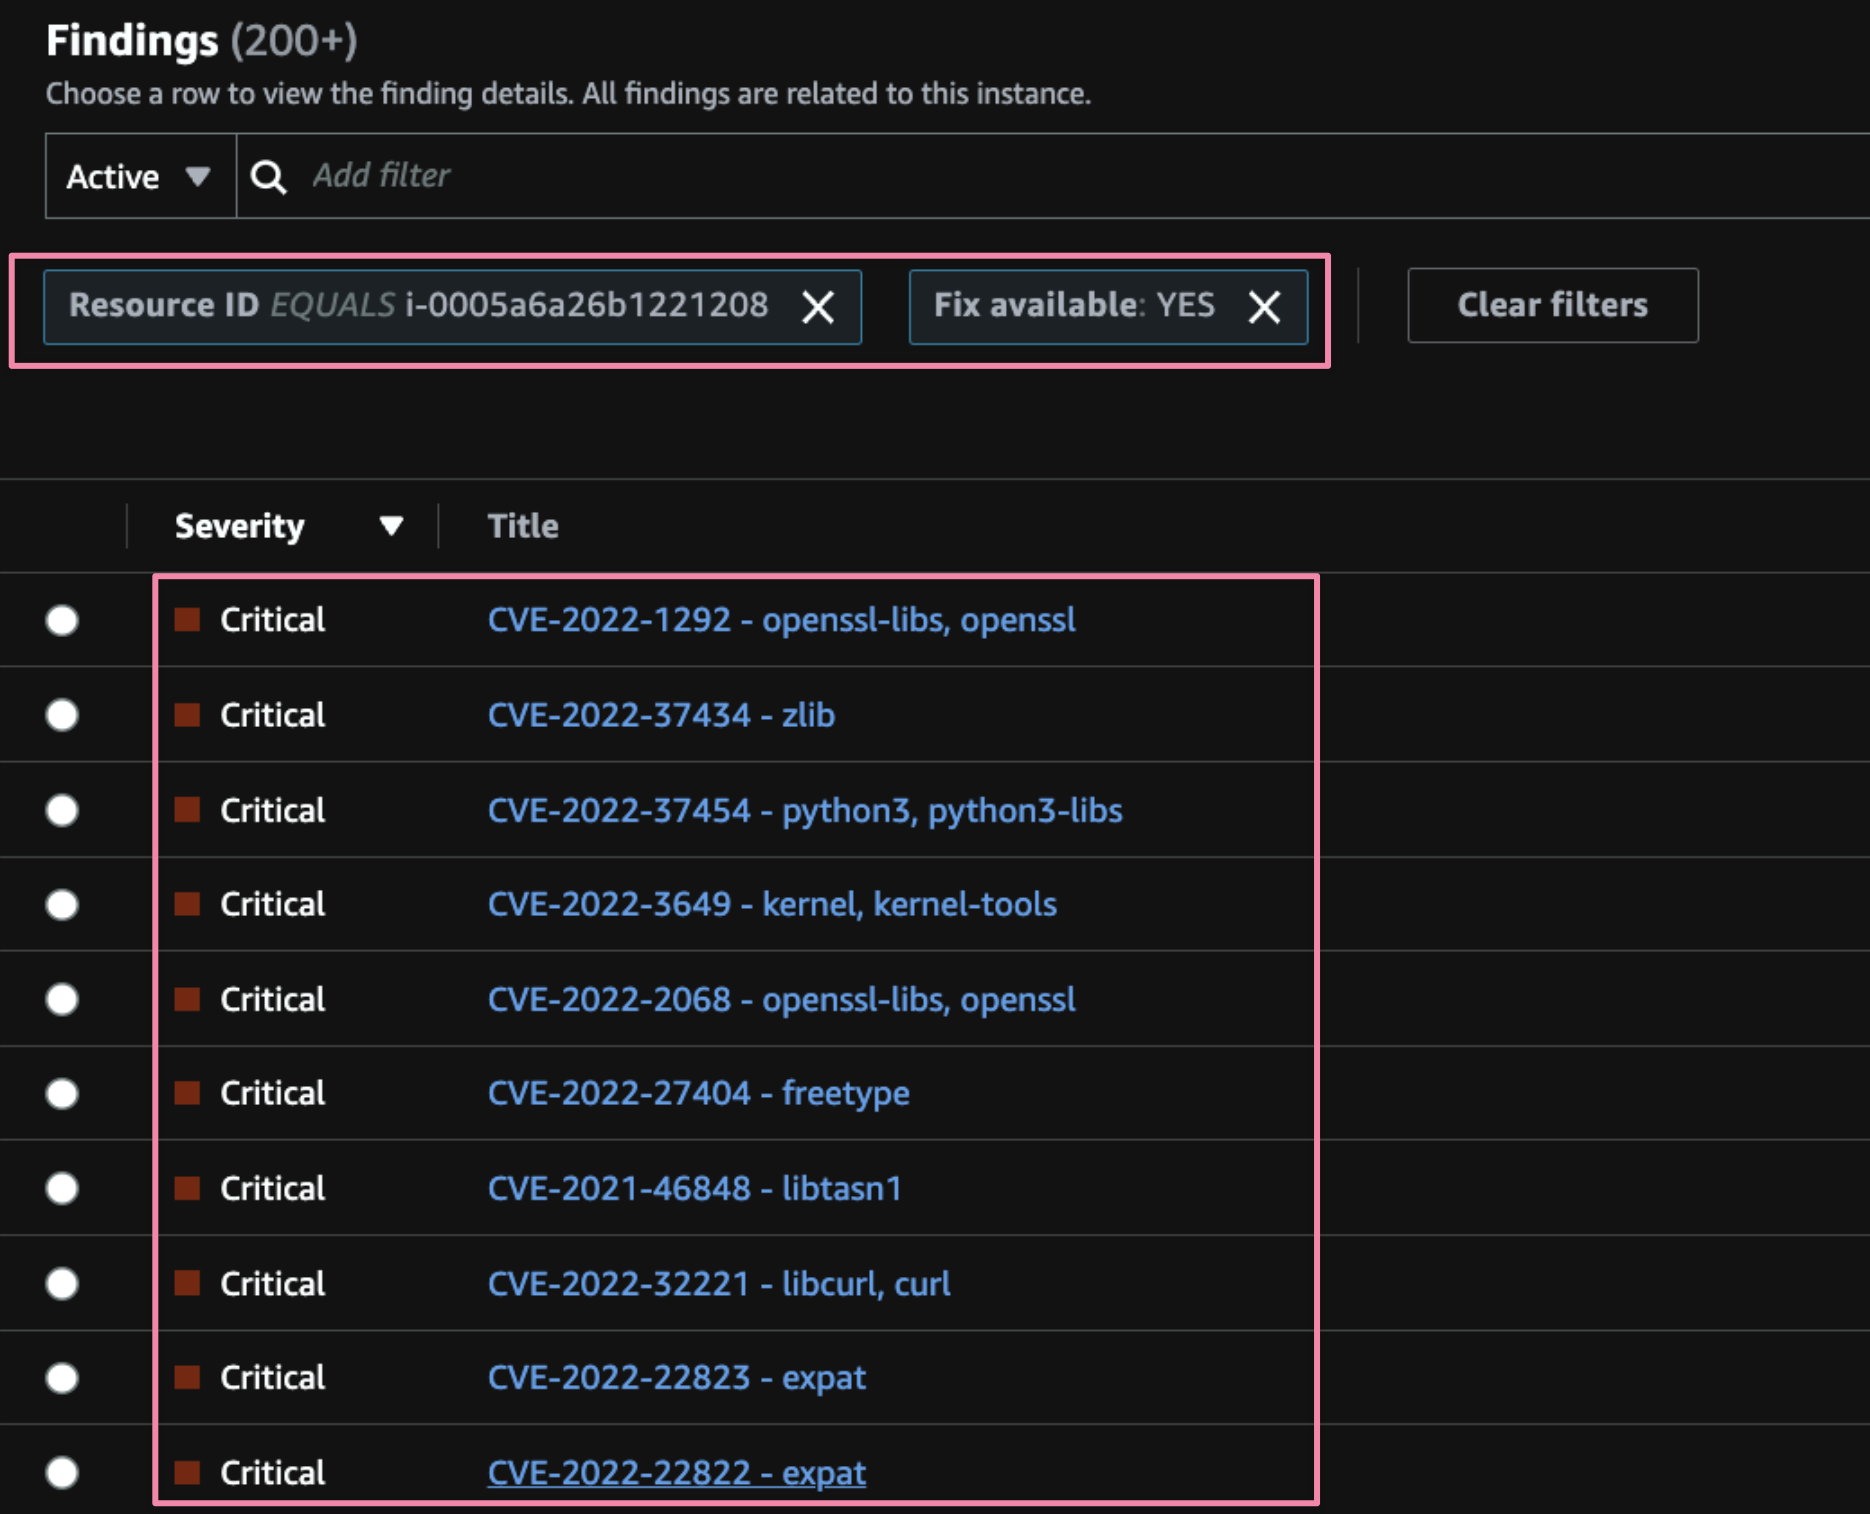Click the Critical severity icon in kernel row
The width and height of the screenshot is (1870, 1514).
tap(187, 904)
